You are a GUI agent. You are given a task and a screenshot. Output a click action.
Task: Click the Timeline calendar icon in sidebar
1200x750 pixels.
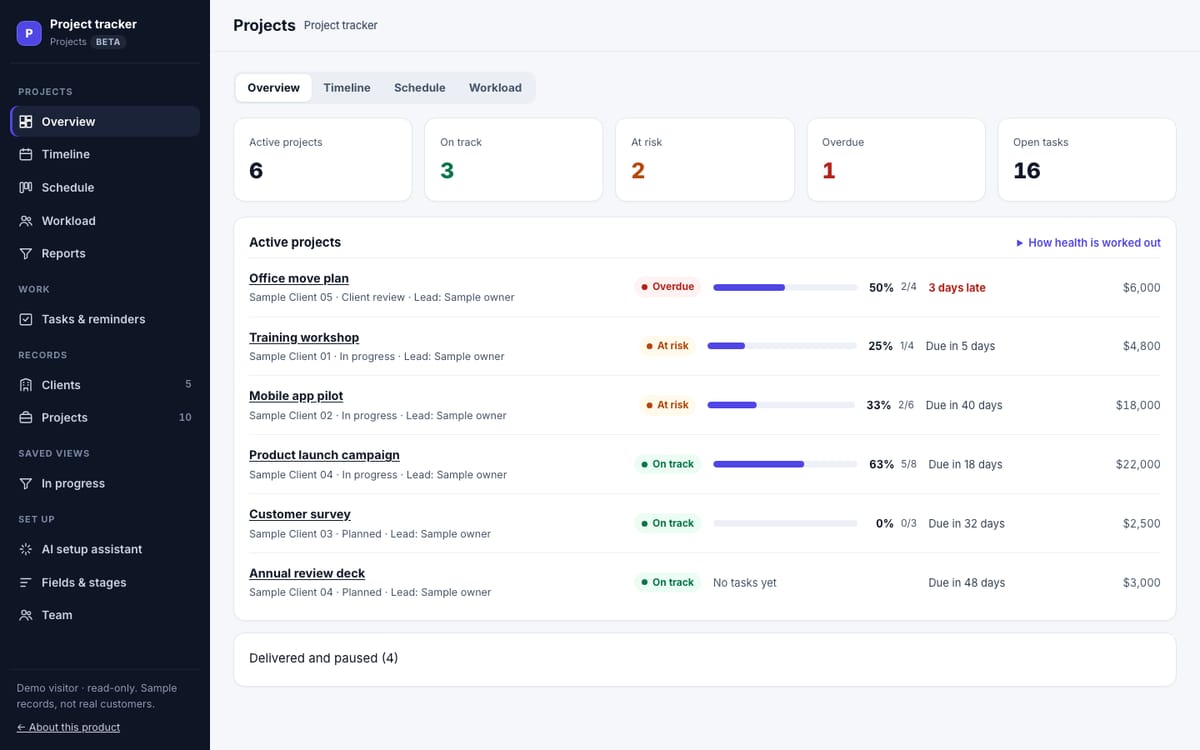[x=26, y=155]
